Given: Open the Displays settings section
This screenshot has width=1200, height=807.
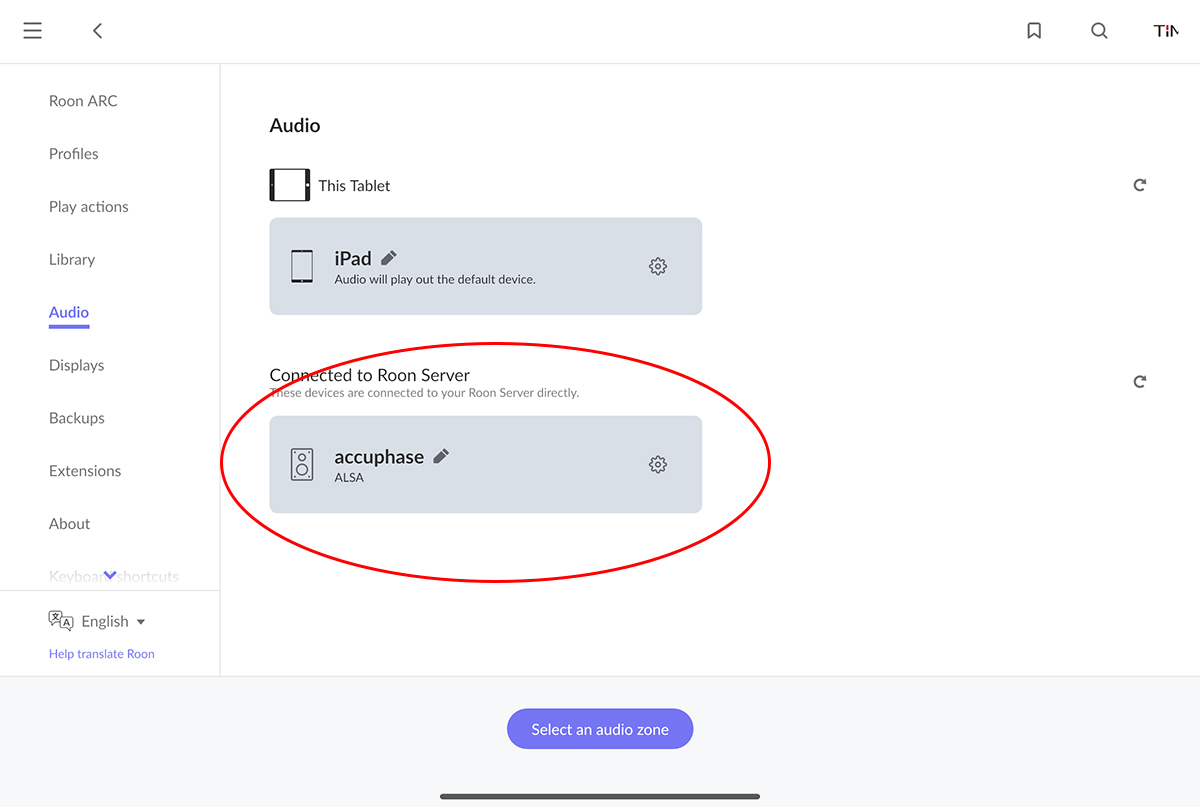Looking at the screenshot, I should point(76,365).
